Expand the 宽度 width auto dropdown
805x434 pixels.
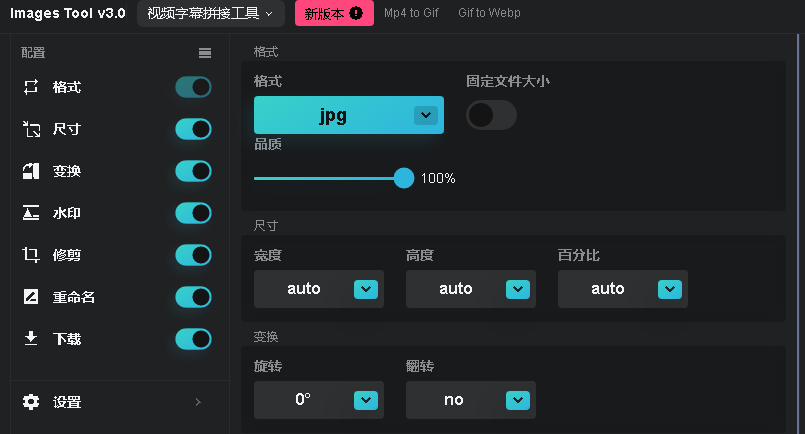[x=318, y=289]
